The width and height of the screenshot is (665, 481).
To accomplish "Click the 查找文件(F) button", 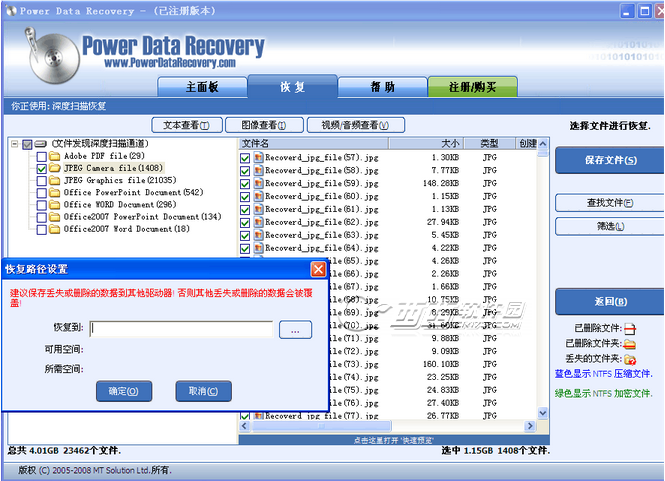I will click(610, 203).
